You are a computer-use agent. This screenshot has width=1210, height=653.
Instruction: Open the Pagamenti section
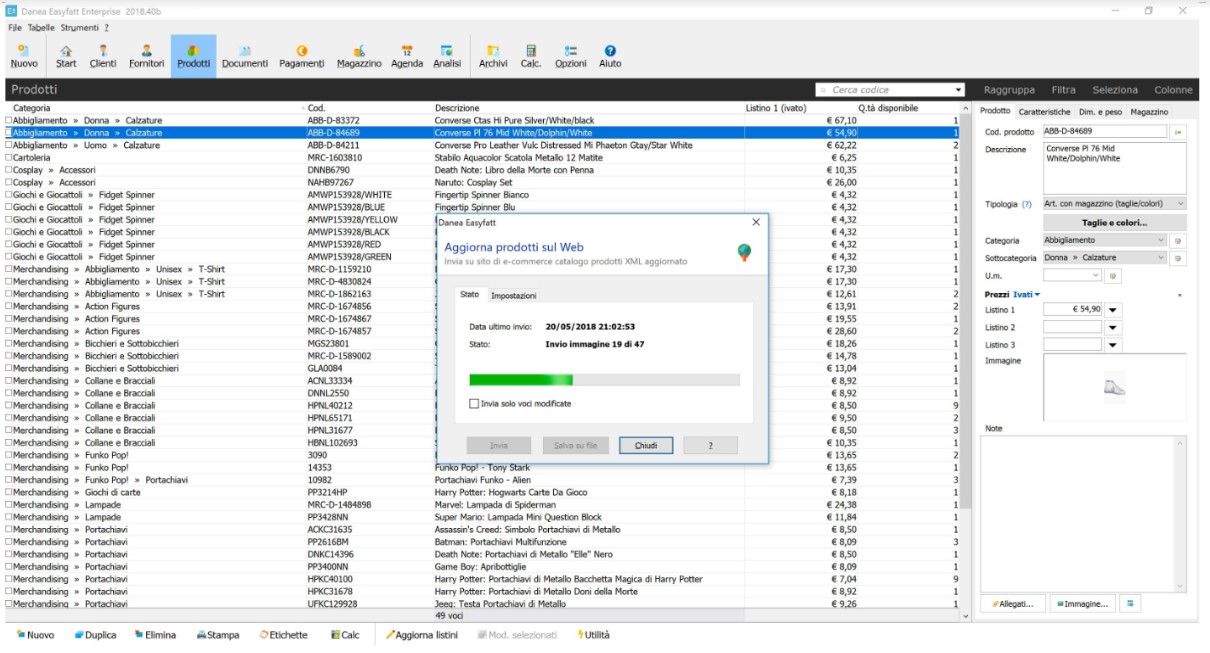click(x=301, y=56)
